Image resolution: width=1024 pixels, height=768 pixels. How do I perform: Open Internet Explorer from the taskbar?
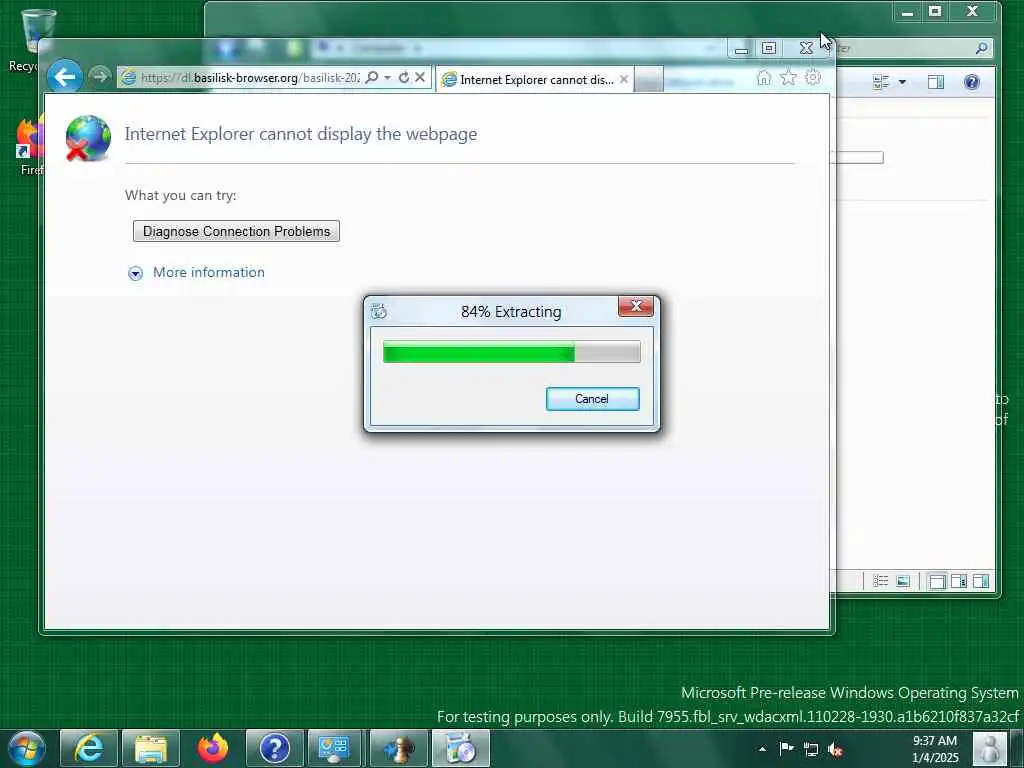[x=89, y=748]
